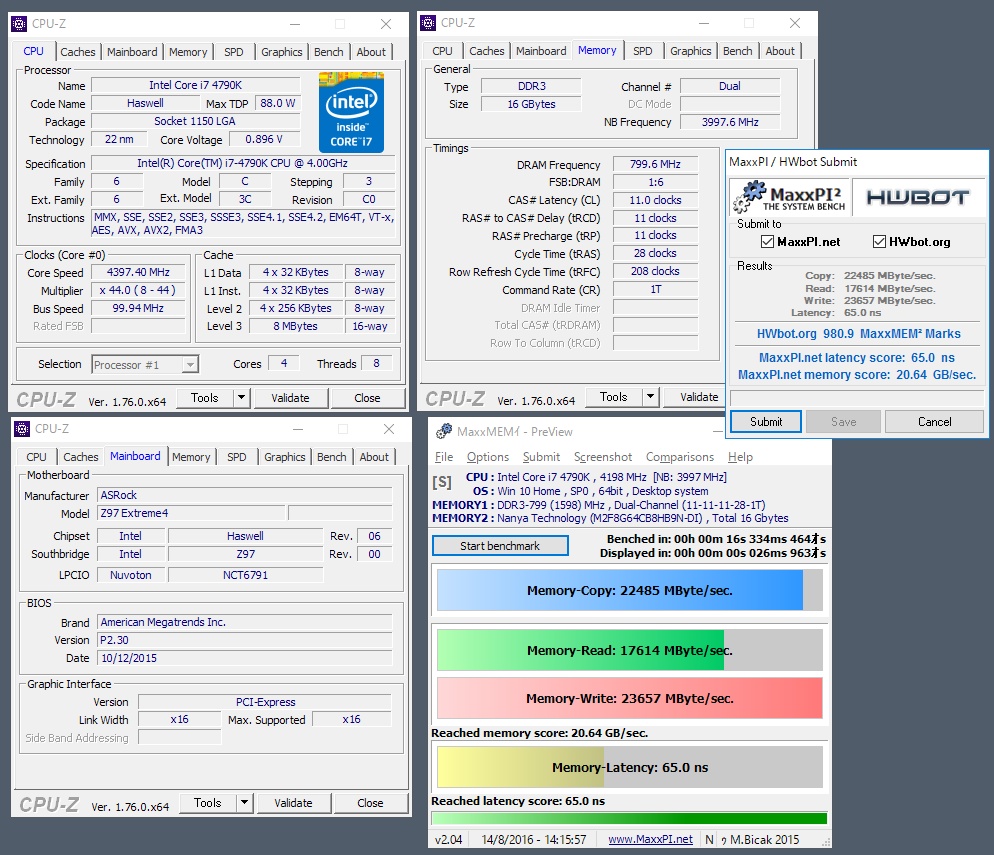Click Tools button in the CPU window
Screen dimensions: 994x855
[204, 398]
